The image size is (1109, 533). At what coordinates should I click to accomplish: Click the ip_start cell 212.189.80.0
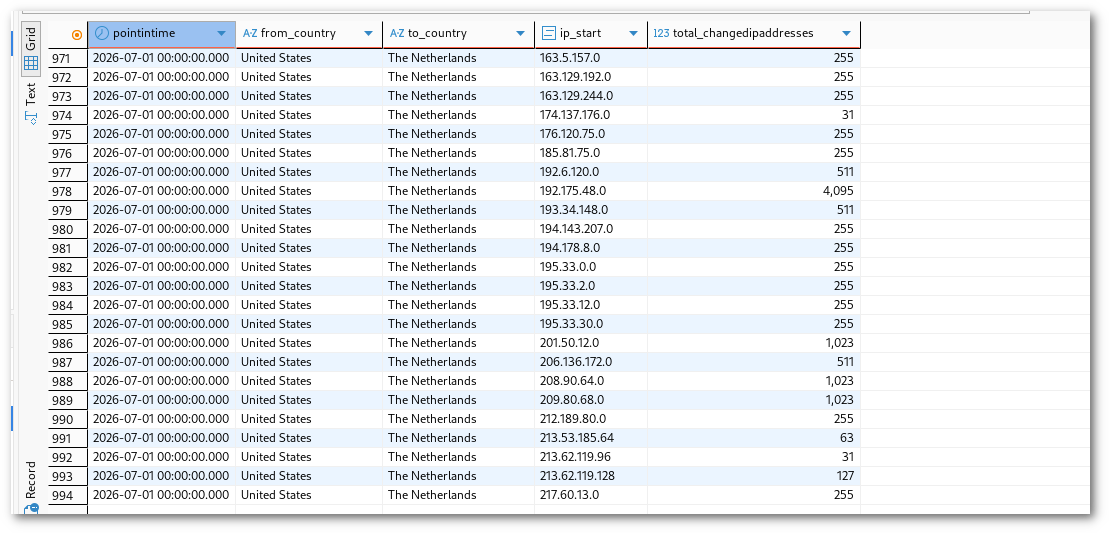tap(591, 419)
